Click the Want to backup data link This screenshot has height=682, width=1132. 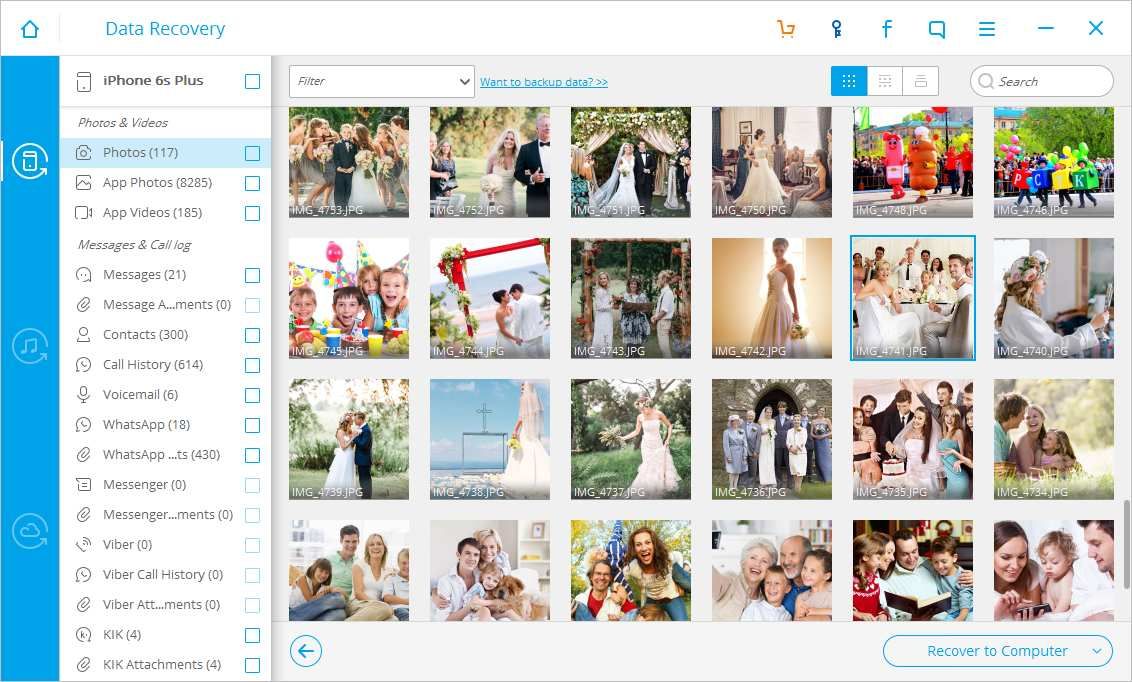[x=544, y=82]
